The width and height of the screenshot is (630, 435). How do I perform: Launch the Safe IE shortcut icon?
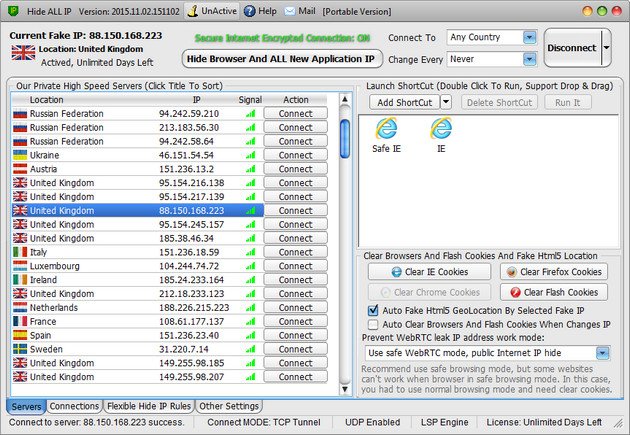[x=386, y=129]
